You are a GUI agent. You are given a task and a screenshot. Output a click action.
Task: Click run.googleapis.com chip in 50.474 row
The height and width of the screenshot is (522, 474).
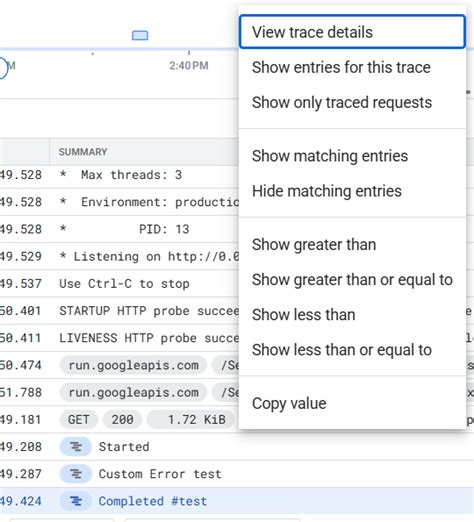point(133,365)
